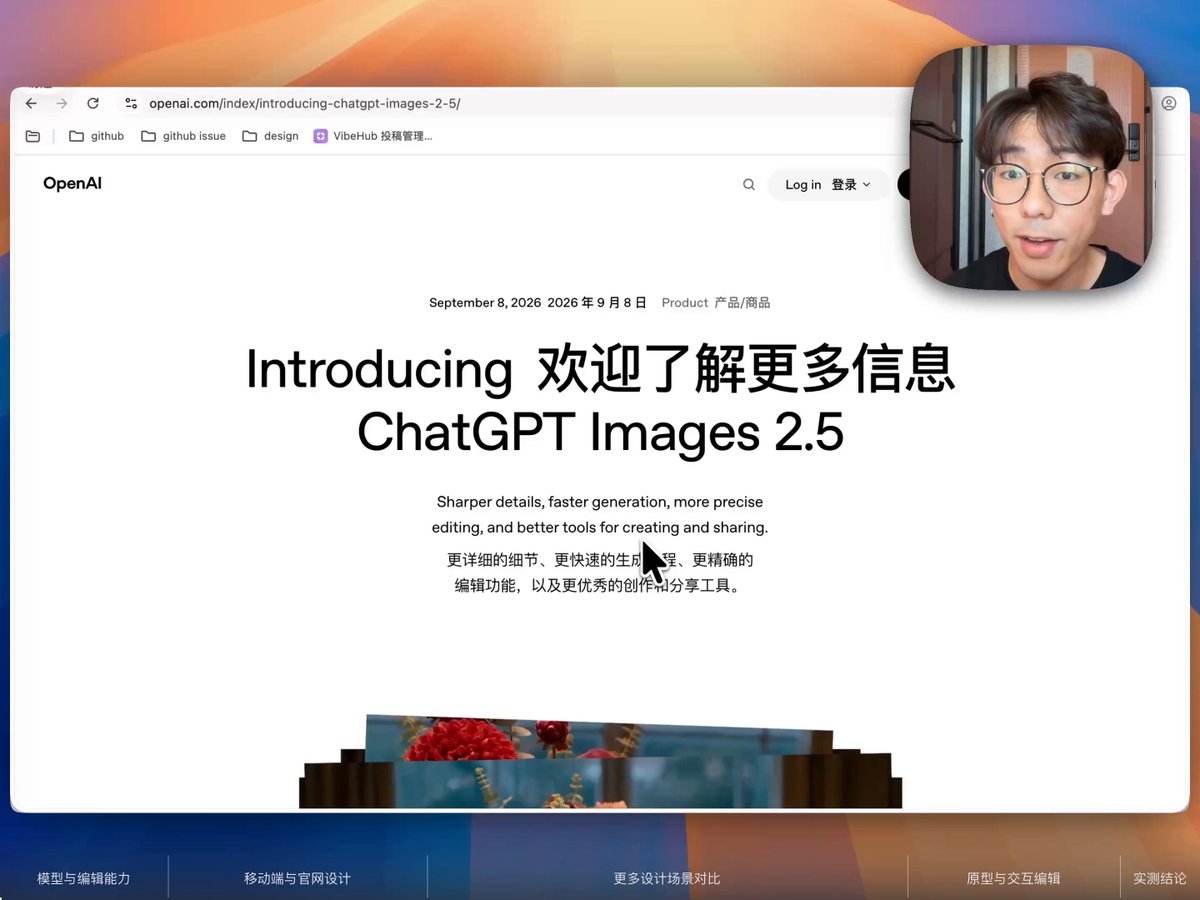Screen dimensions: 1200x900
Task: Click the red flower hero image
Action: [x=600, y=761]
